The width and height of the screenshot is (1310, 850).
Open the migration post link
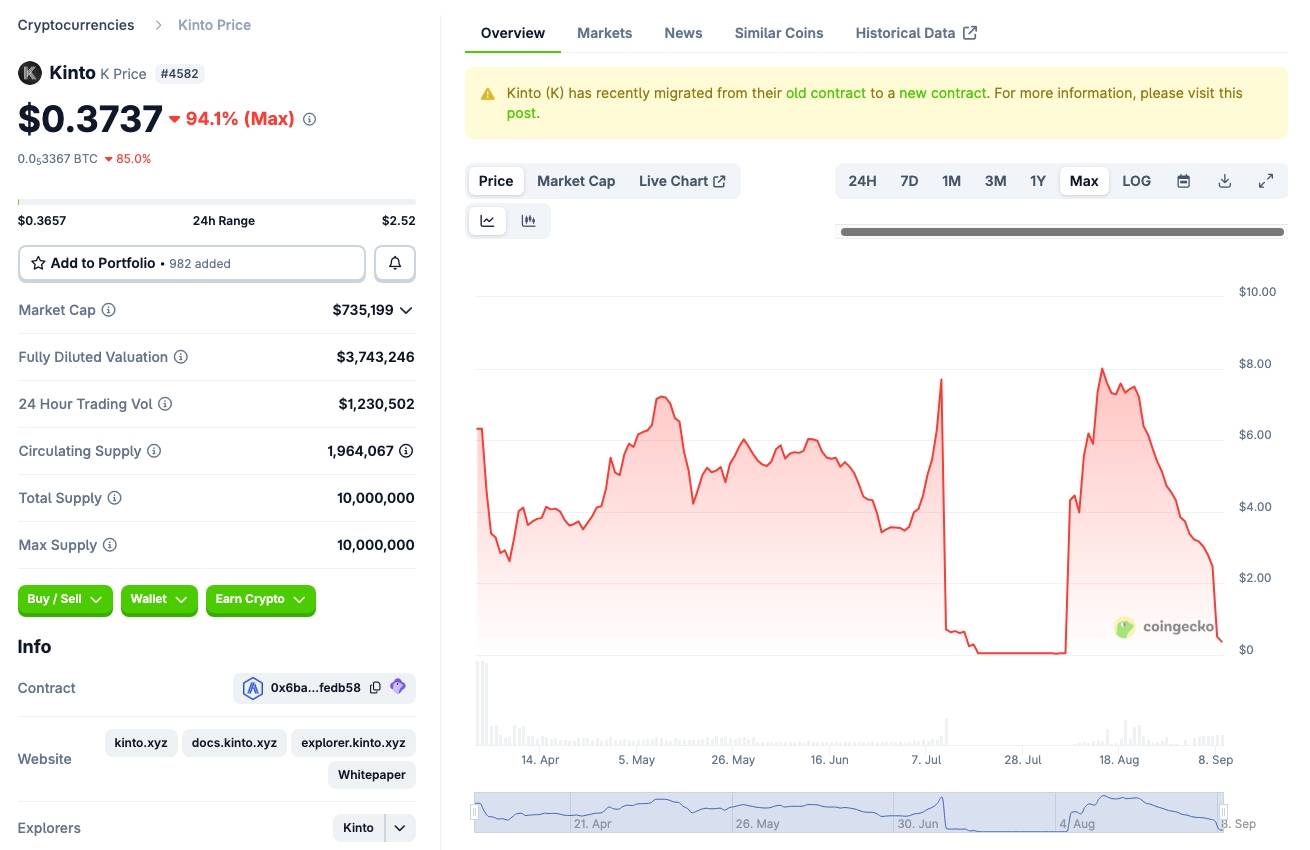point(520,113)
